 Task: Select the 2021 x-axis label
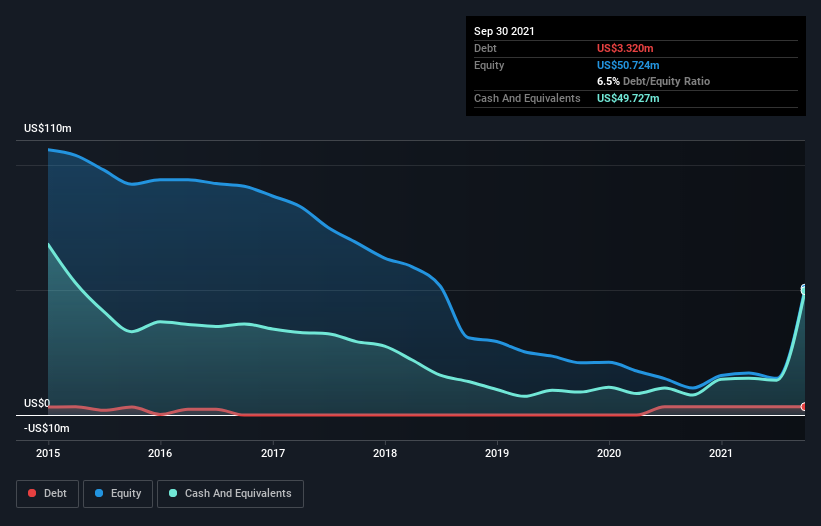721,453
